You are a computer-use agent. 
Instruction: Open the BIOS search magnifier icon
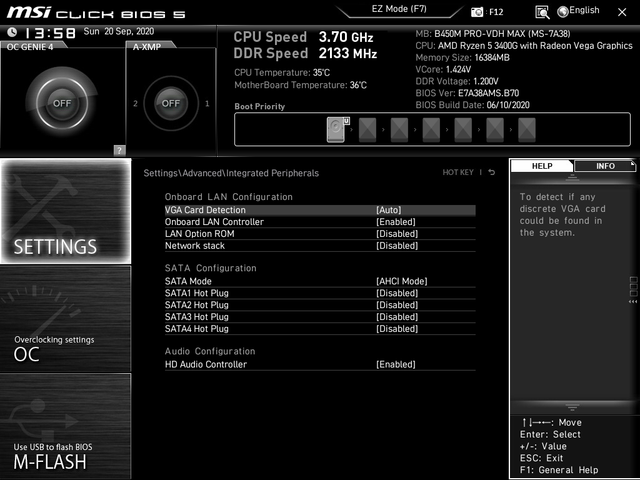tap(542, 12)
